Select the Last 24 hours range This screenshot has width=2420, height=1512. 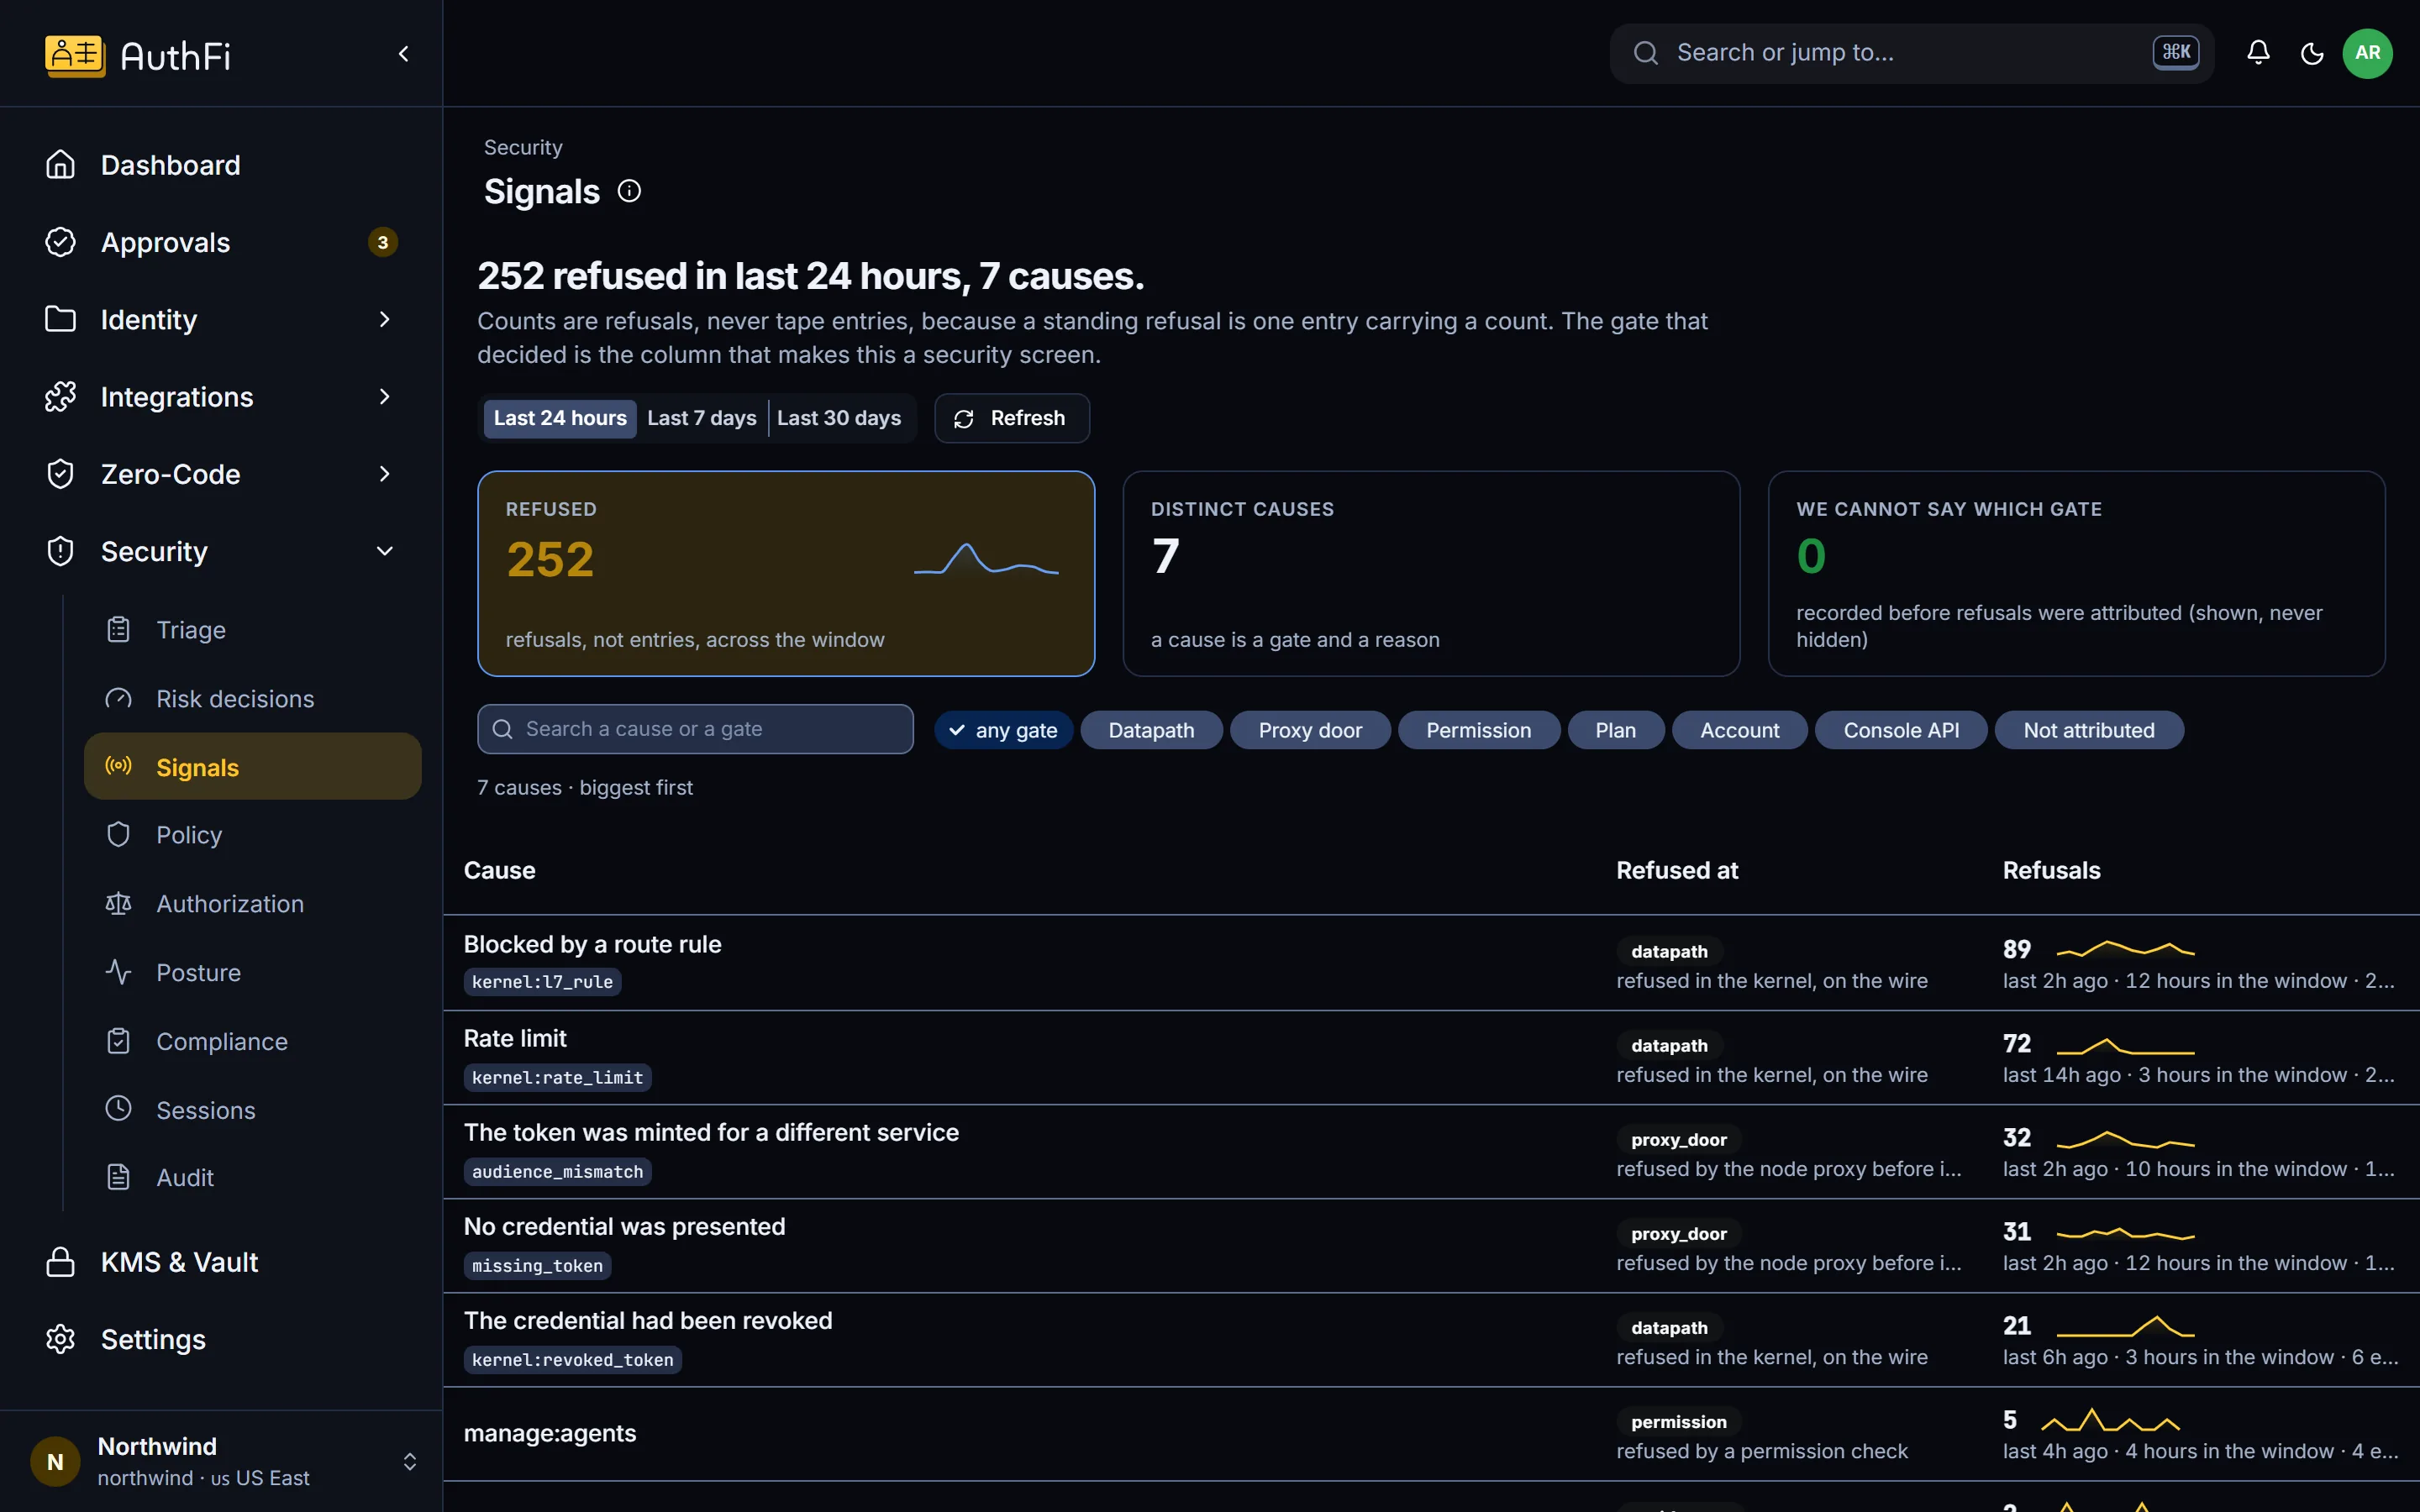[560, 418]
